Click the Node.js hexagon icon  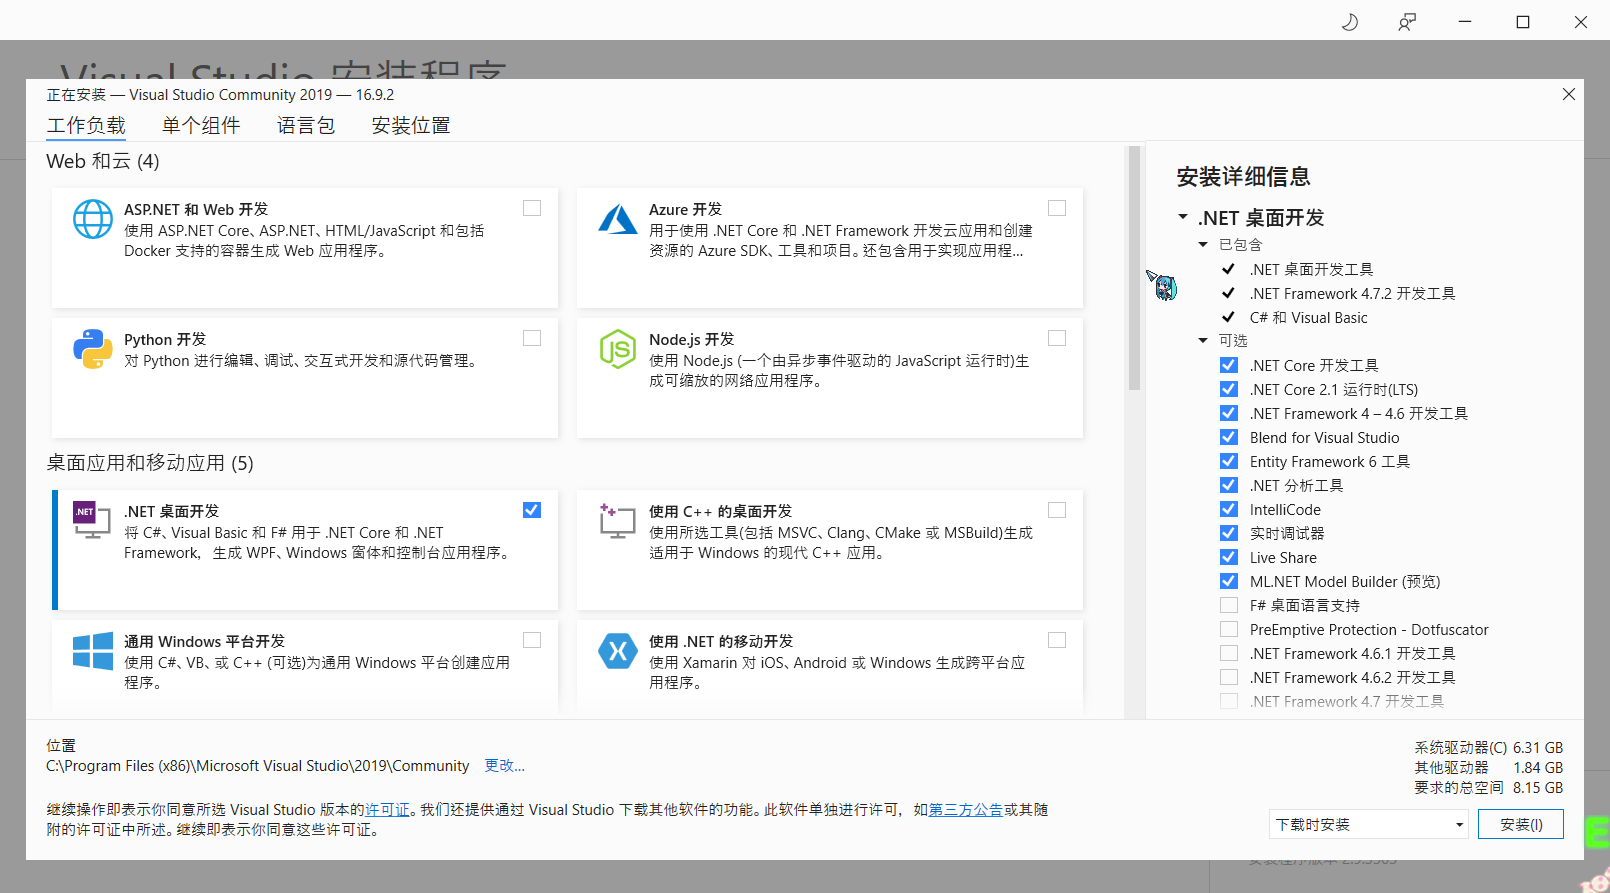coord(617,349)
